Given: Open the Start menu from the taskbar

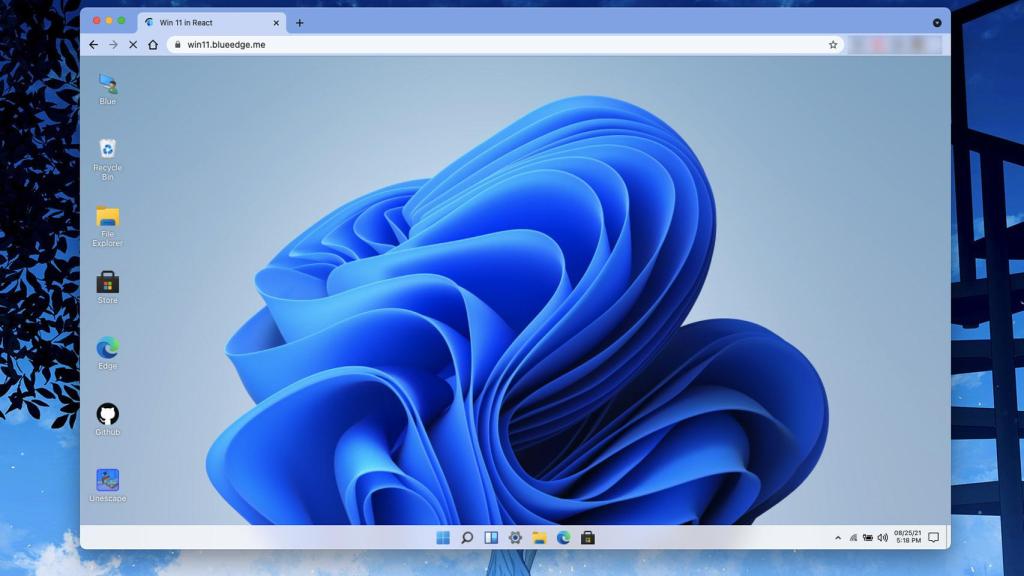Looking at the screenshot, I should [442, 538].
